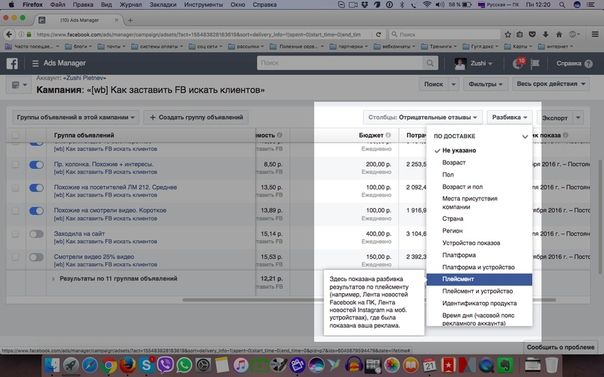Open Safari from the dock
604x377 pixels.
coord(90,365)
